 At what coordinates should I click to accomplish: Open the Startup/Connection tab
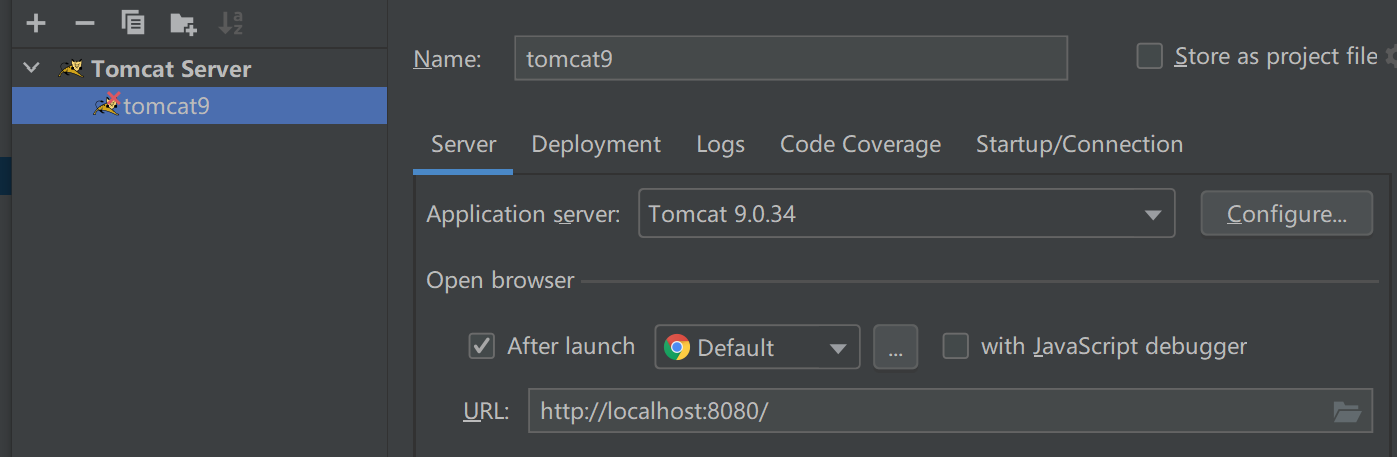coord(1079,145)
